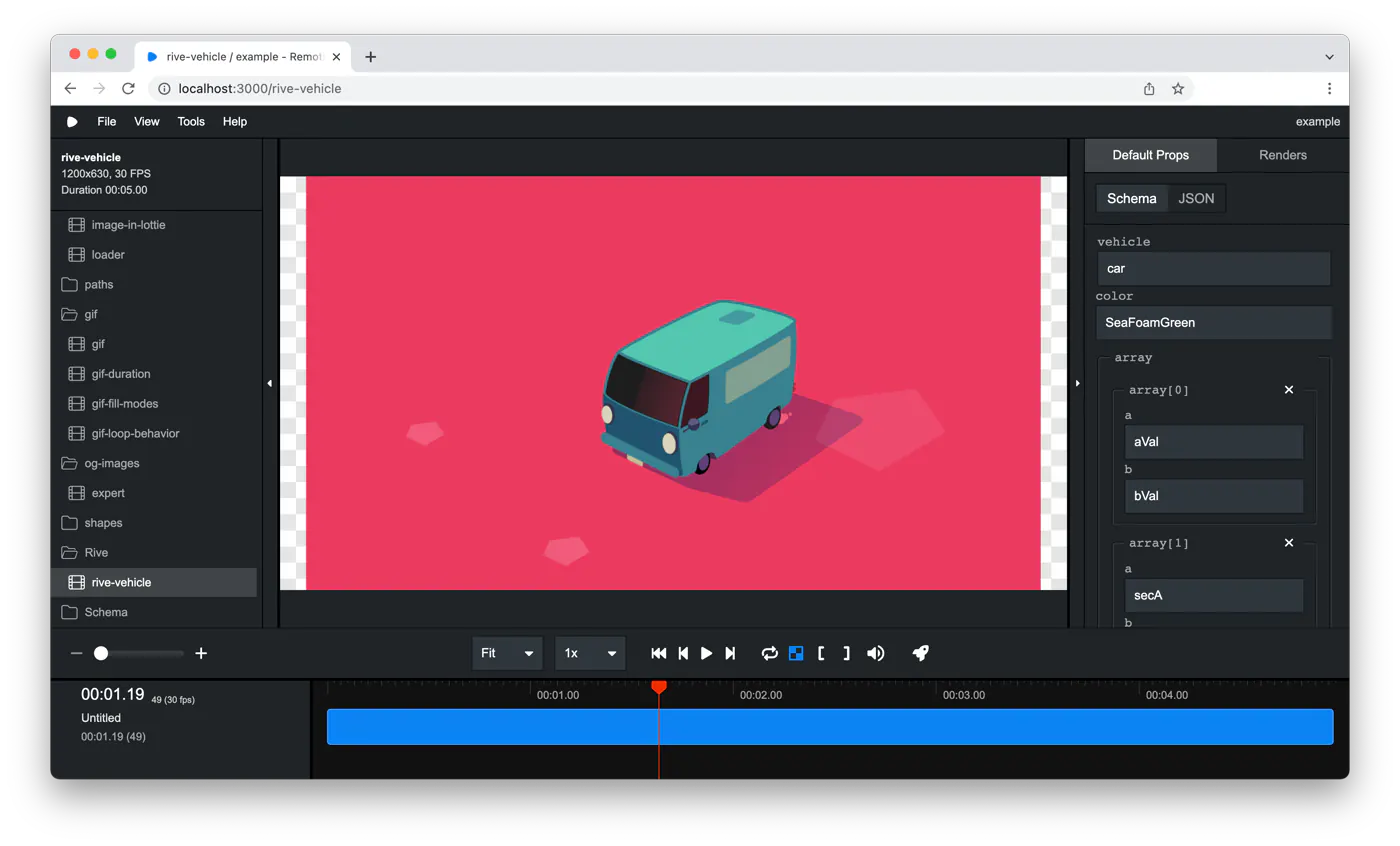
Task: Open the Fit zoom dropdown
Action: click(508, 653)
